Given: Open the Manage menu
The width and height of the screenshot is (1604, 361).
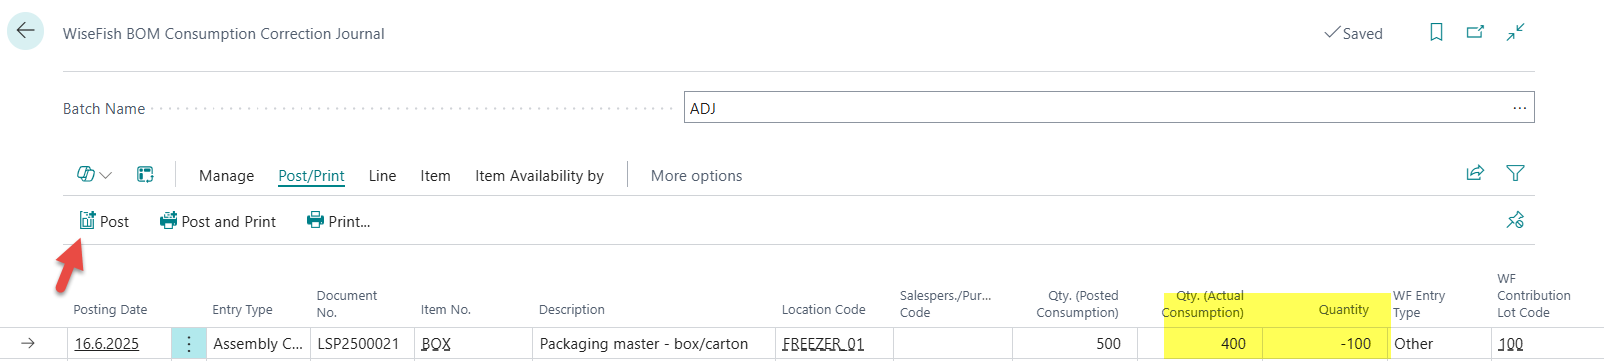Looking at the screenshot, I should coord(226,176).
